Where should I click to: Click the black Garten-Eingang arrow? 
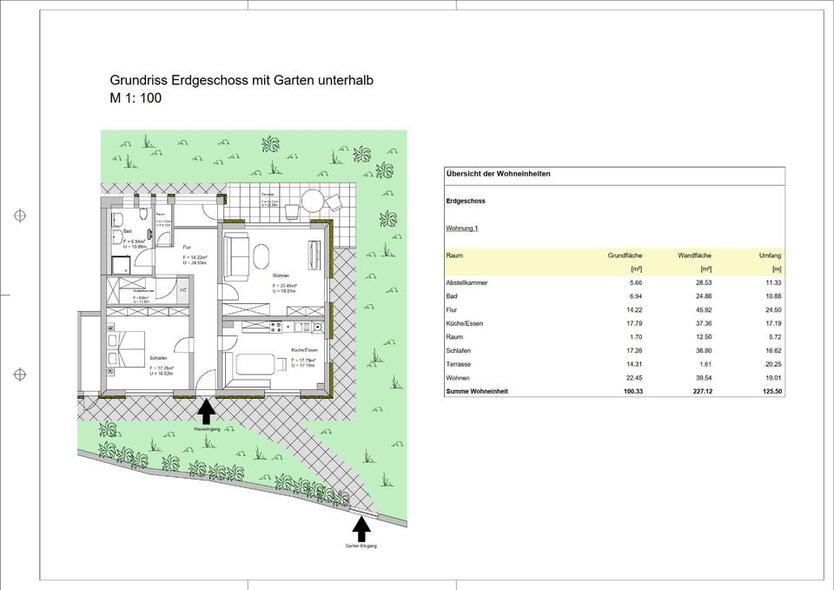[362, 529]
